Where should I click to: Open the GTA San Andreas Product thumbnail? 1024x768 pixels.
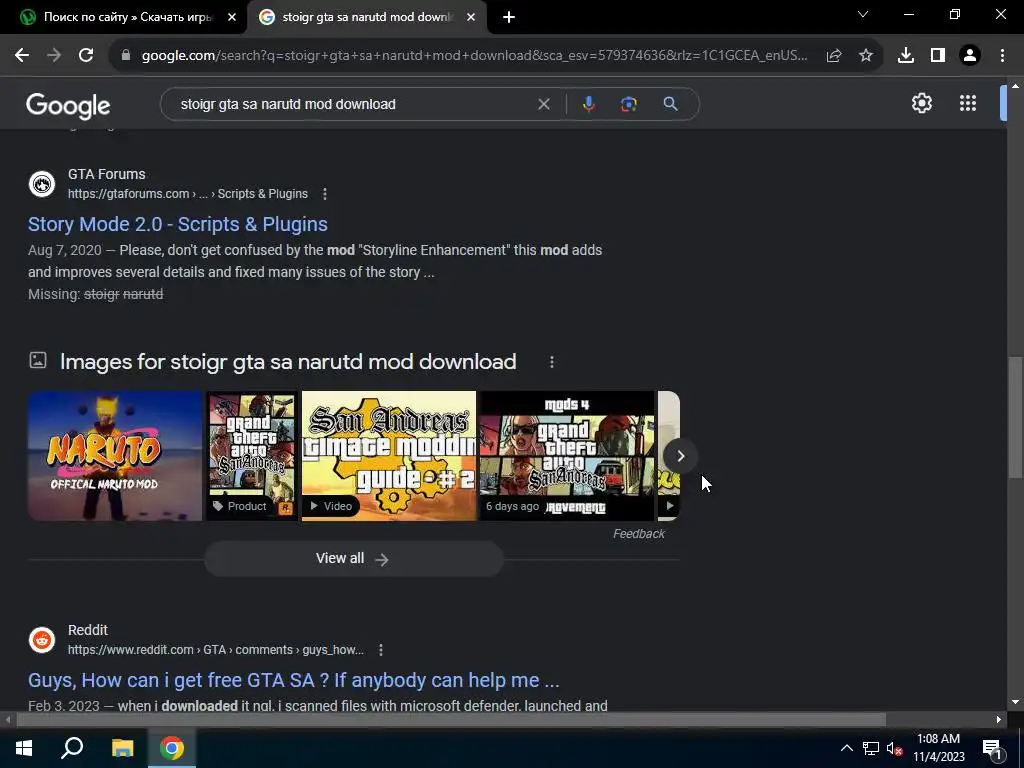point(251,456)
